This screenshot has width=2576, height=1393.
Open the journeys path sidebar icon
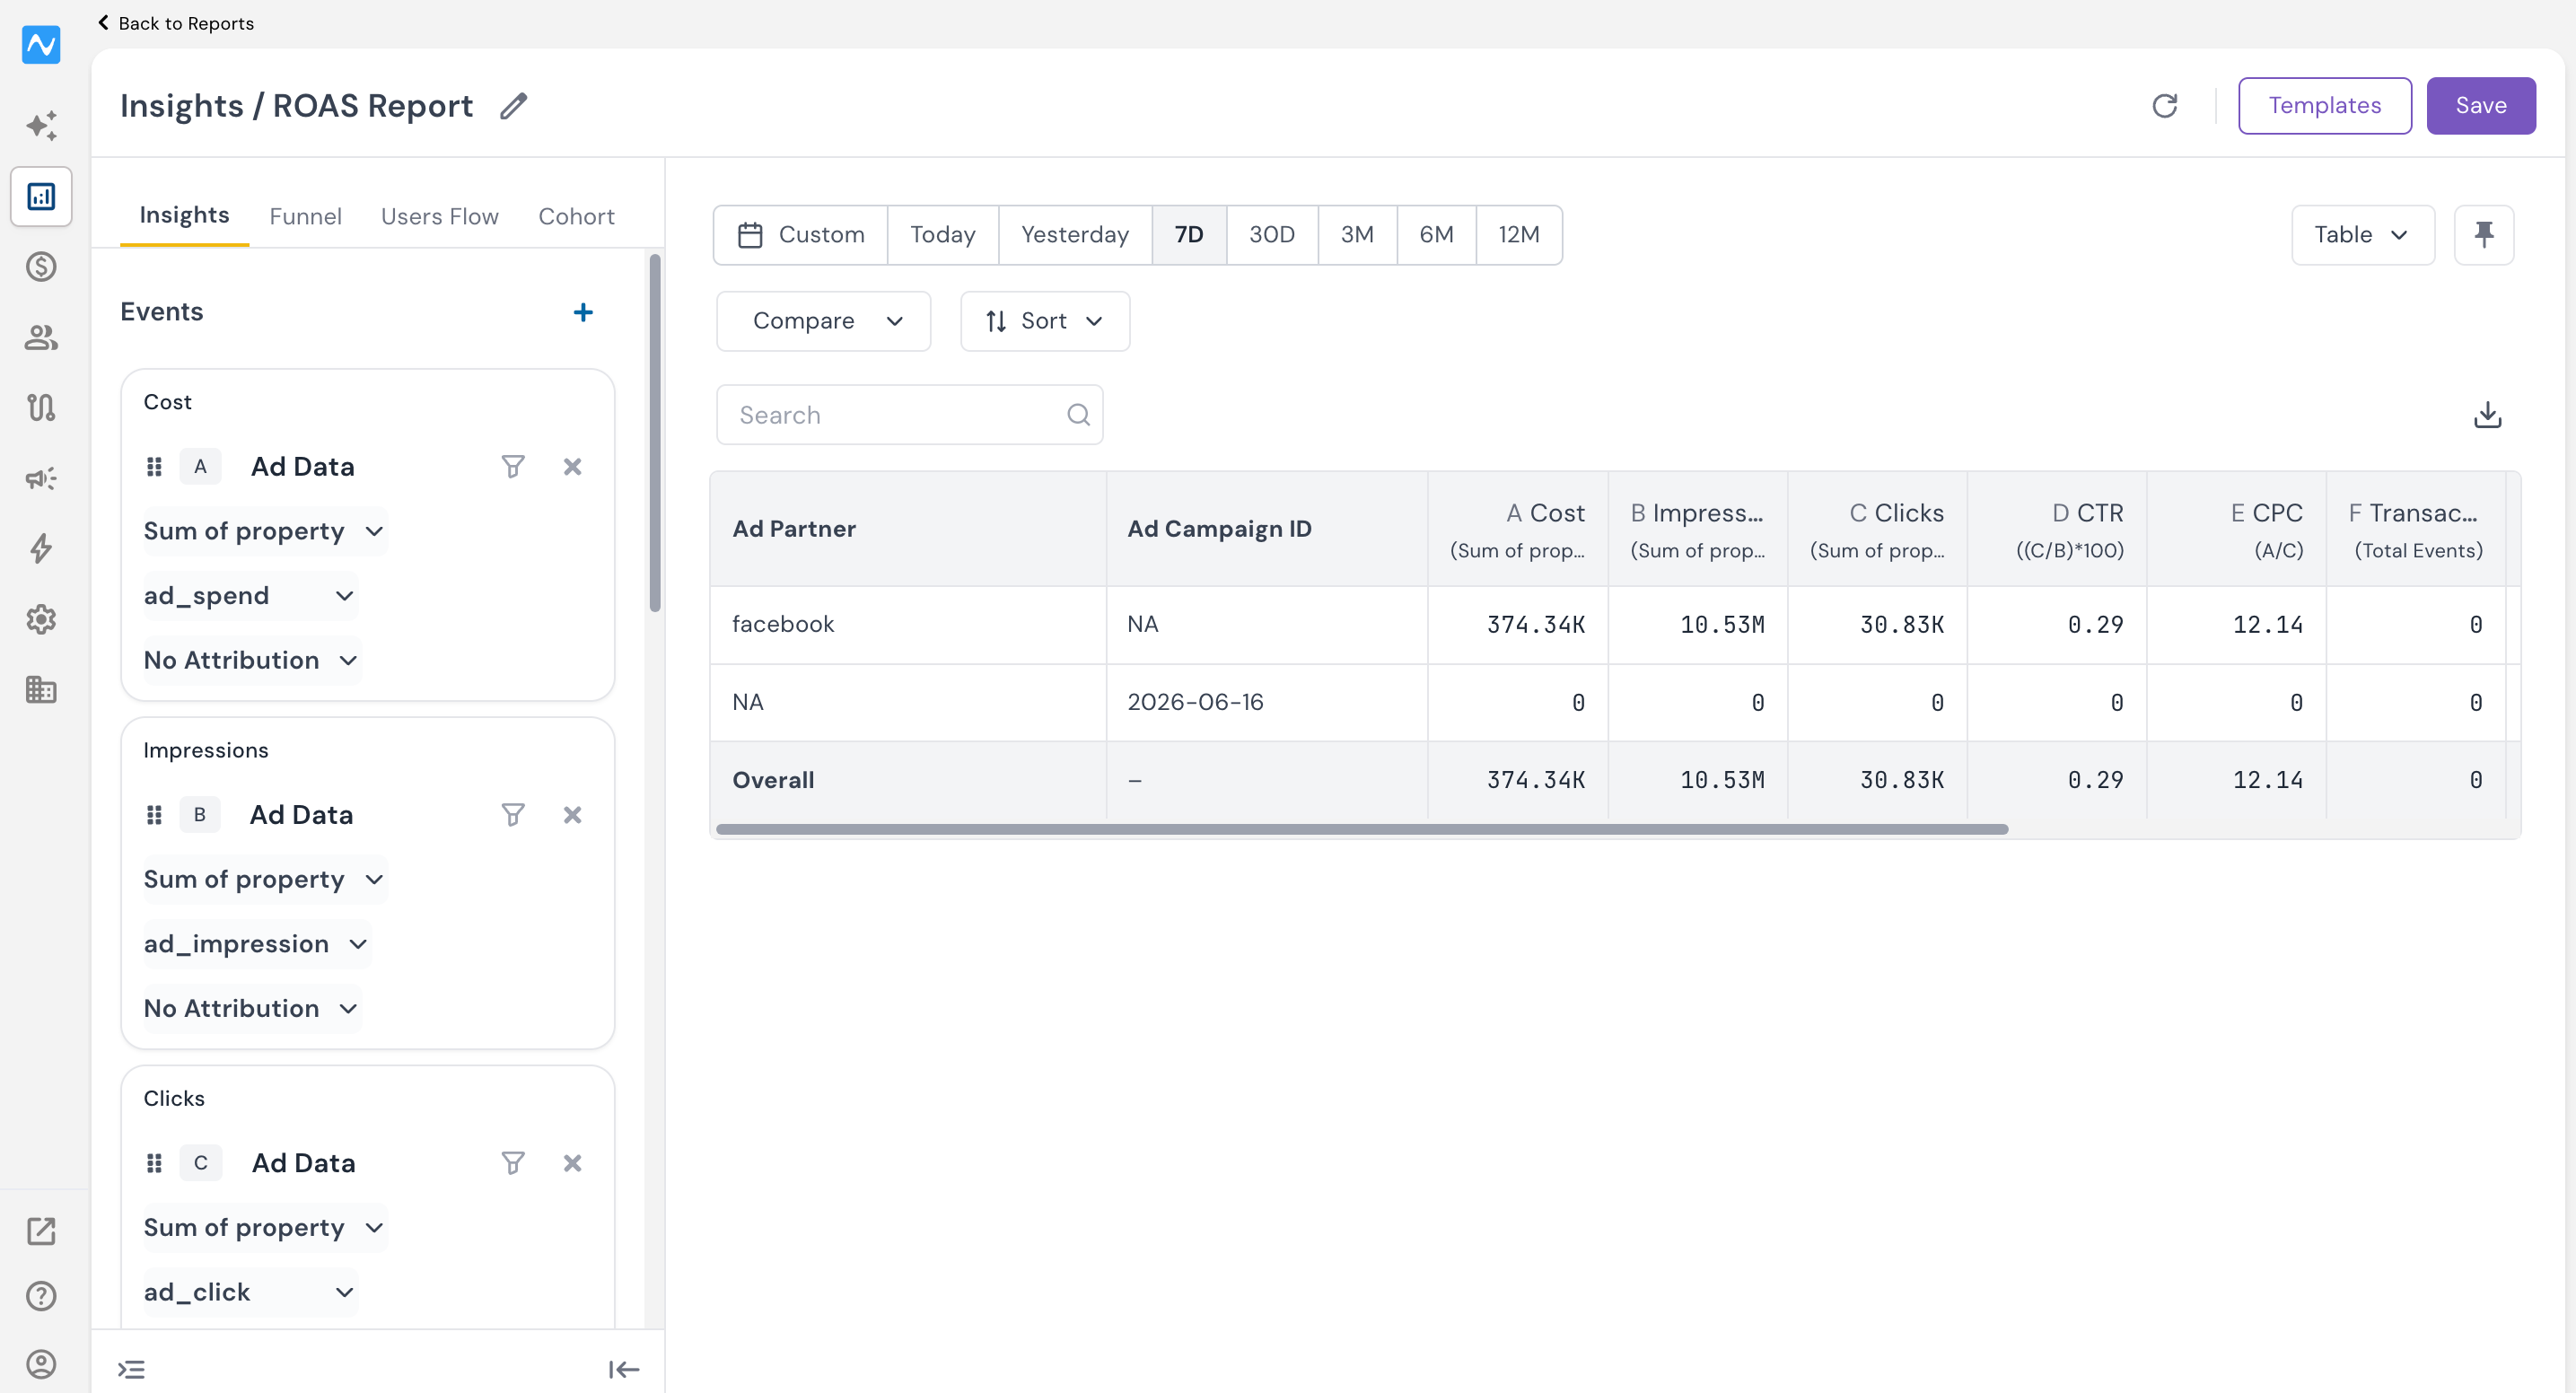(41, 407)
